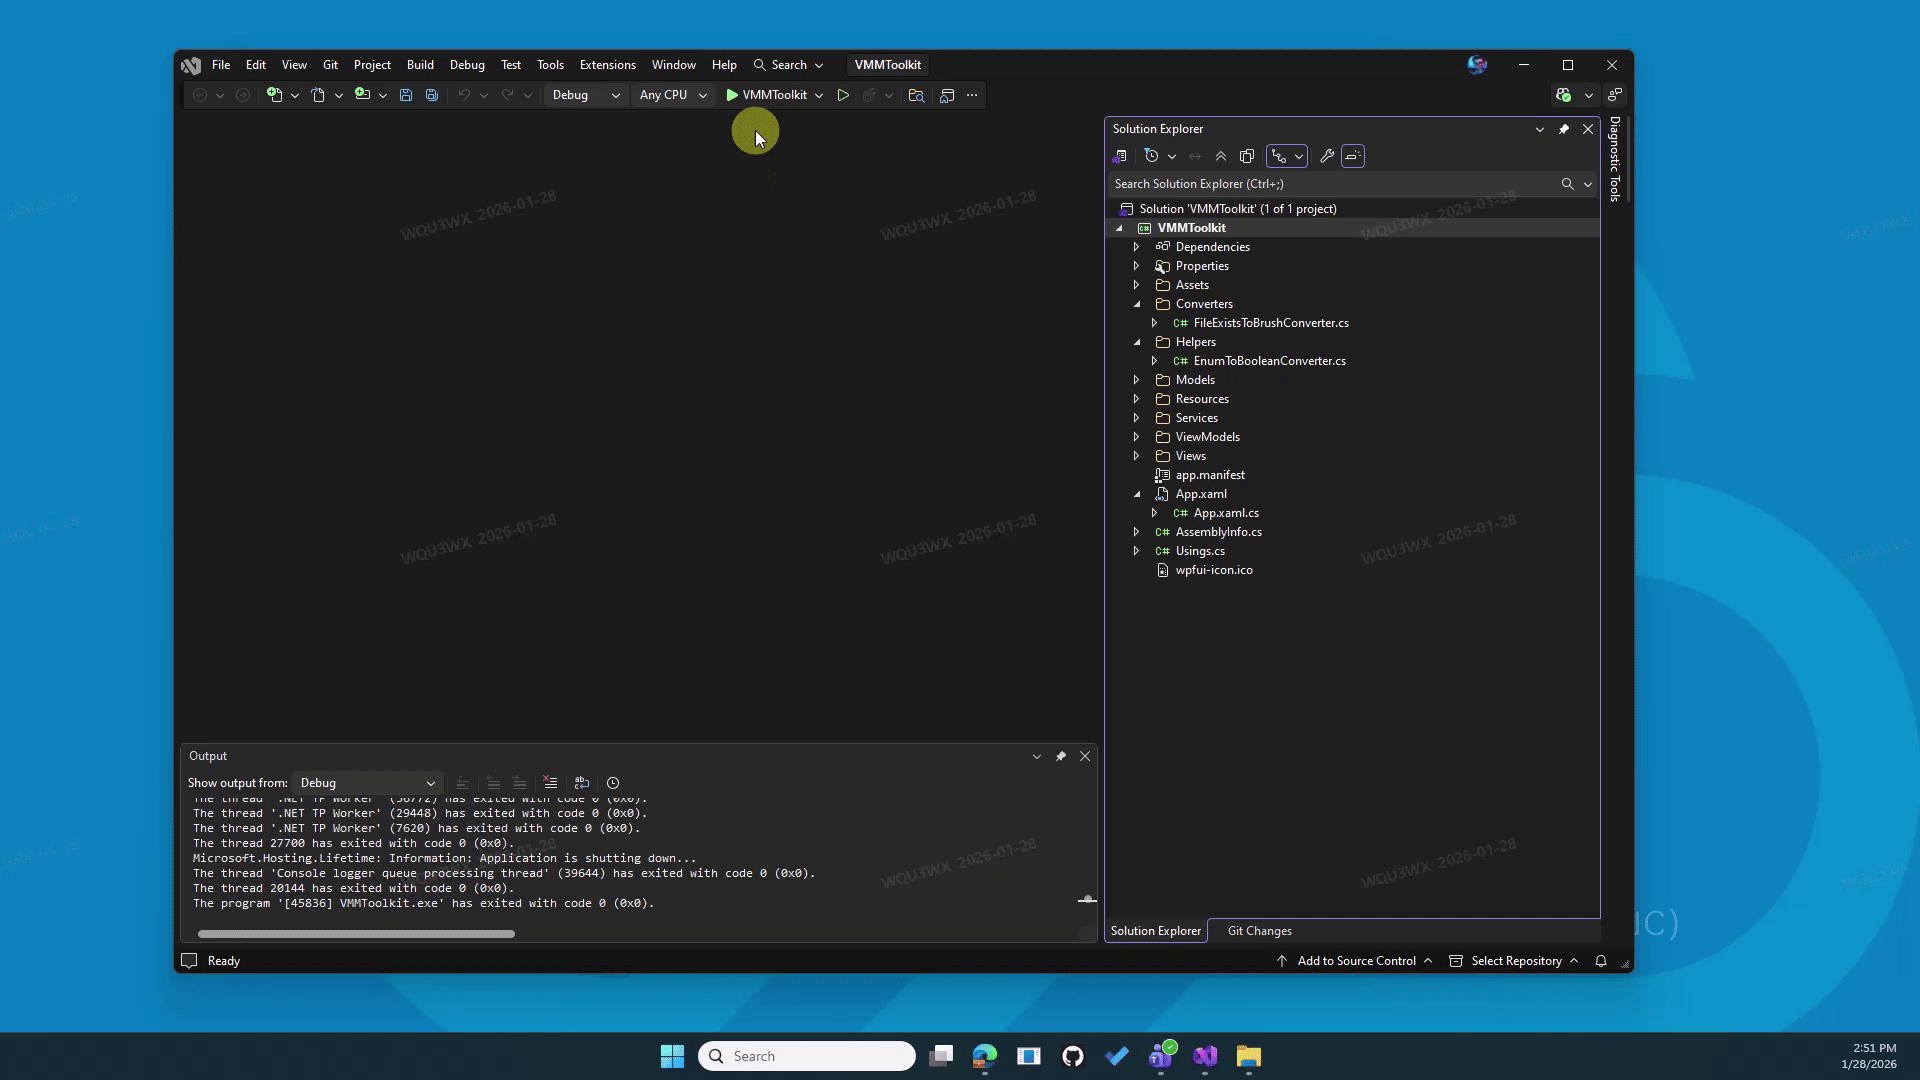
Task: Pin the Output window
Action: (1061, 757)
